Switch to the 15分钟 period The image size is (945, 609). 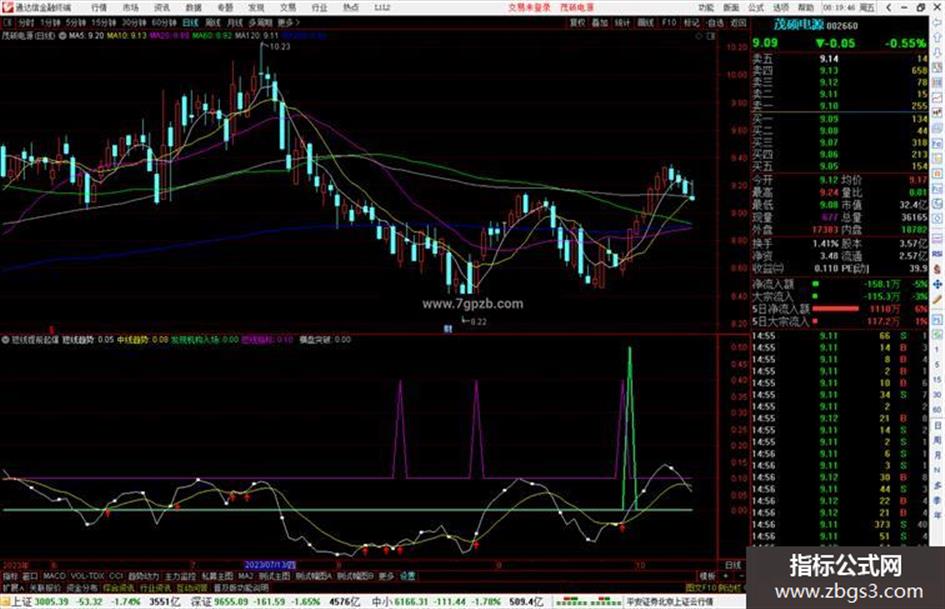(104, 23)
